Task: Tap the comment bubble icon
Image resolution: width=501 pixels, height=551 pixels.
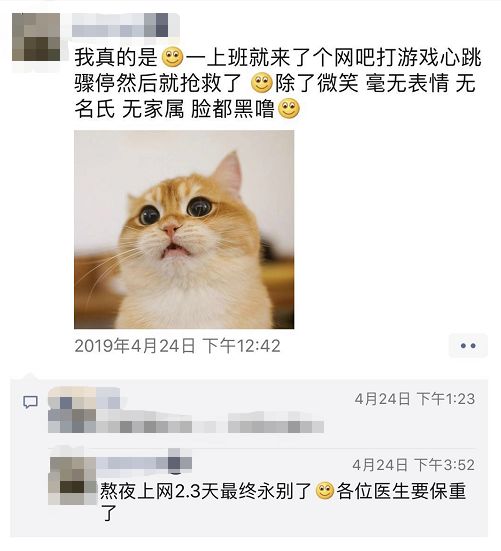Action: click(x=30, y=402)
